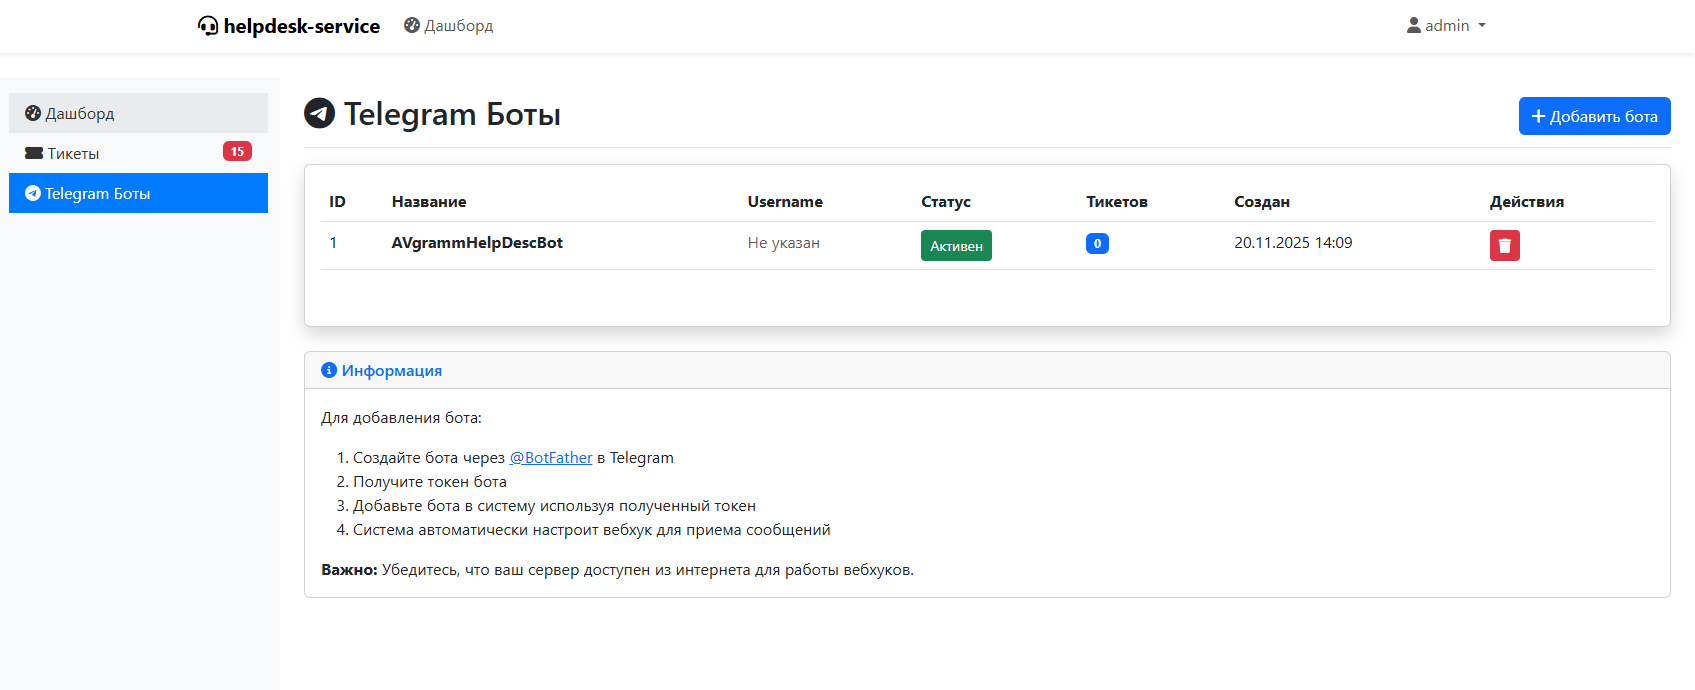The image size is (1695, 690).
Task: Open Дашборд in the left sidebar
Action: tap(80, 113)
